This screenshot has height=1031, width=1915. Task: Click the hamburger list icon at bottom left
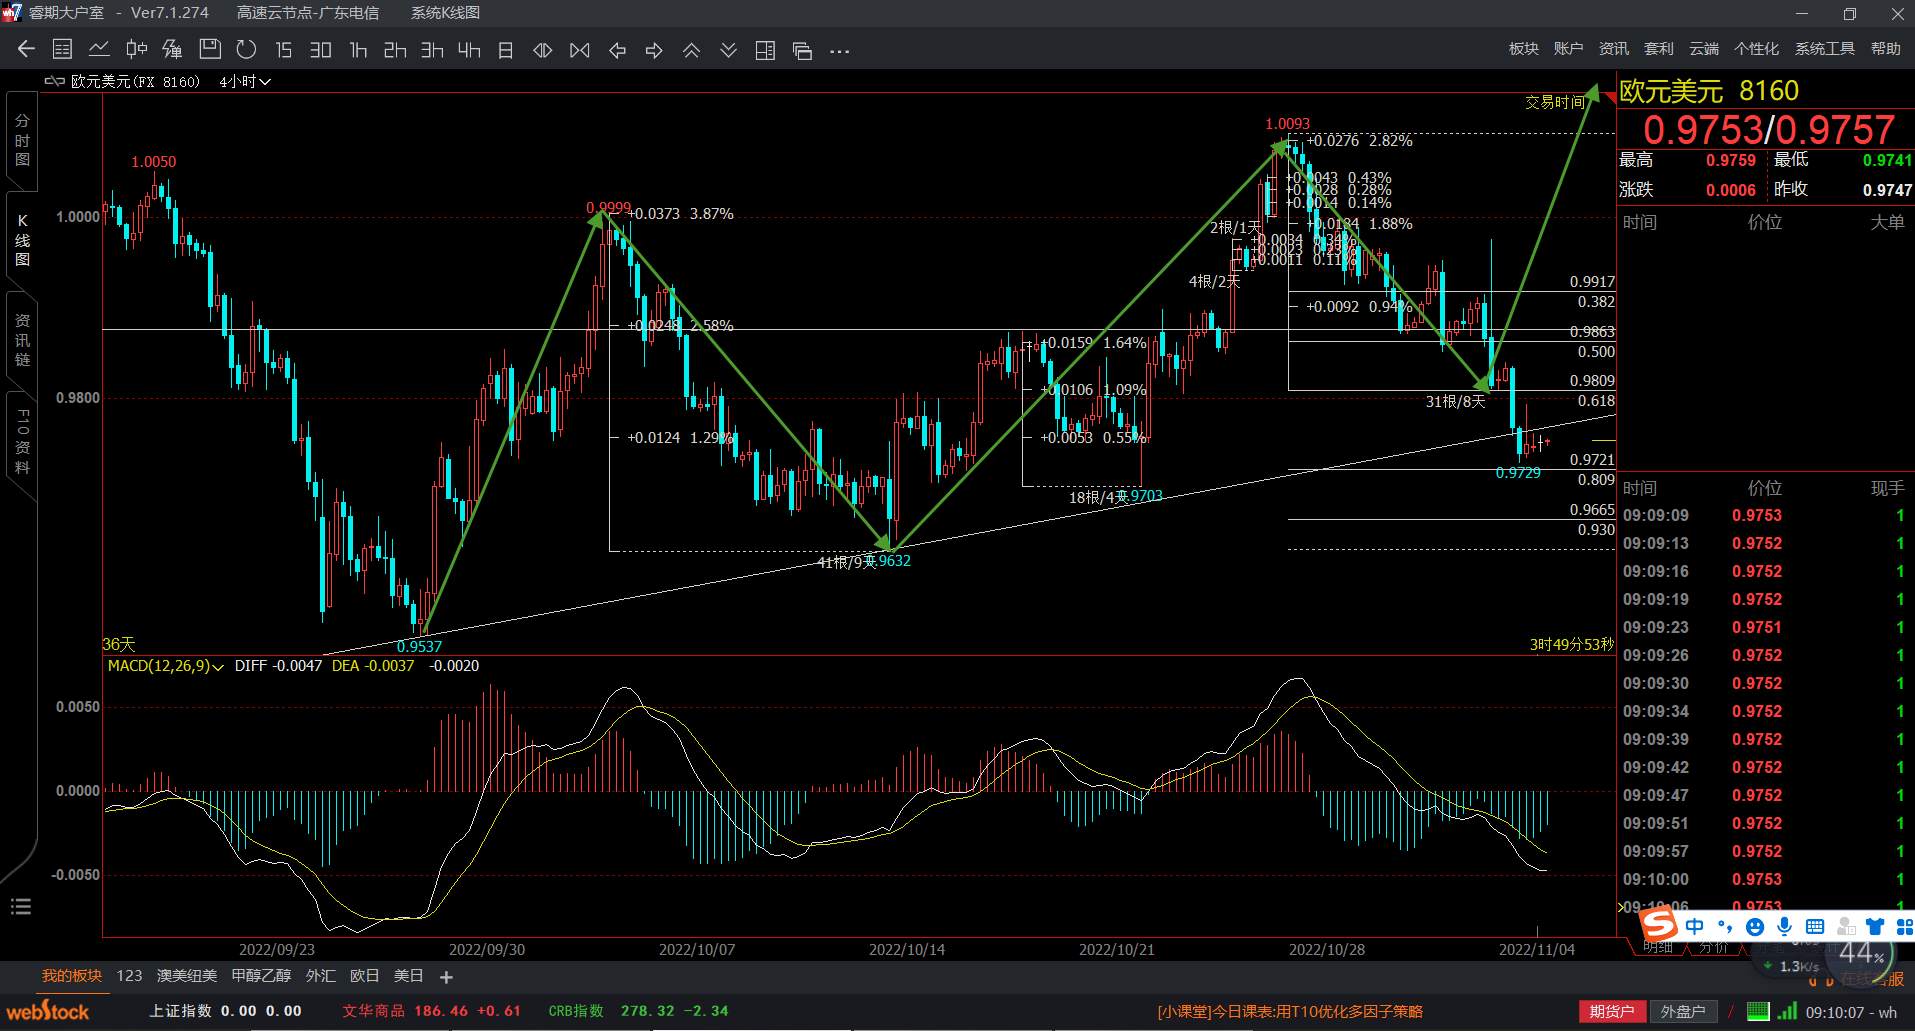point(21,907)
